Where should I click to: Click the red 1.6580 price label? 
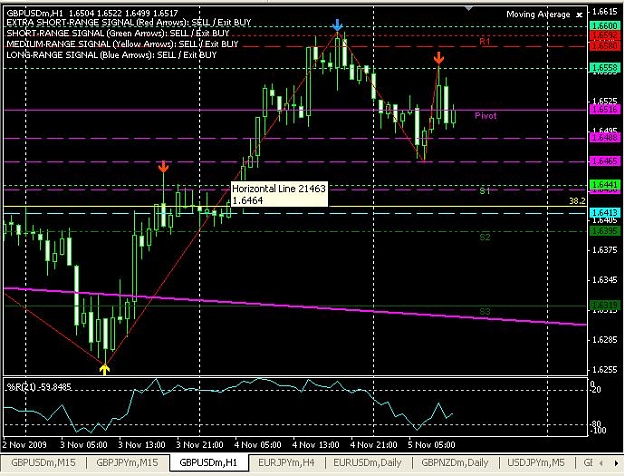(x=605, y=46)
